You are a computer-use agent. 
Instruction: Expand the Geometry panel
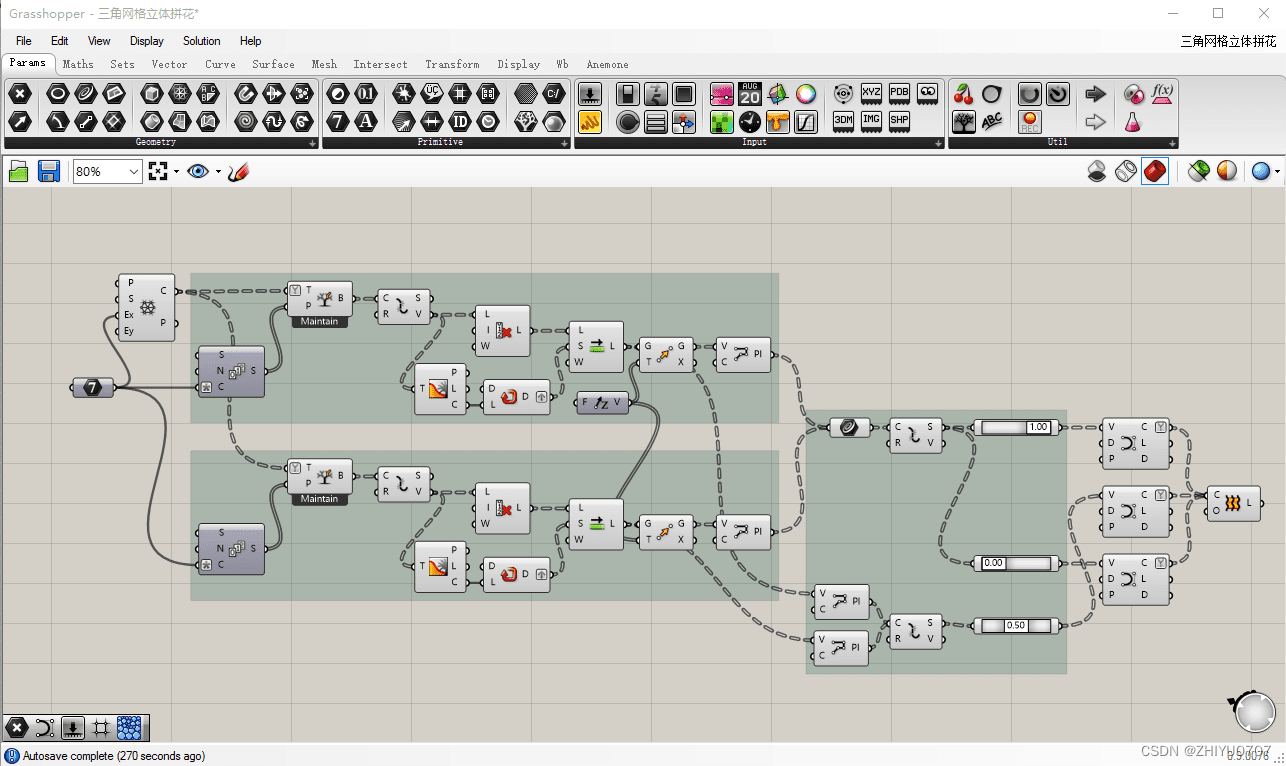313,144
